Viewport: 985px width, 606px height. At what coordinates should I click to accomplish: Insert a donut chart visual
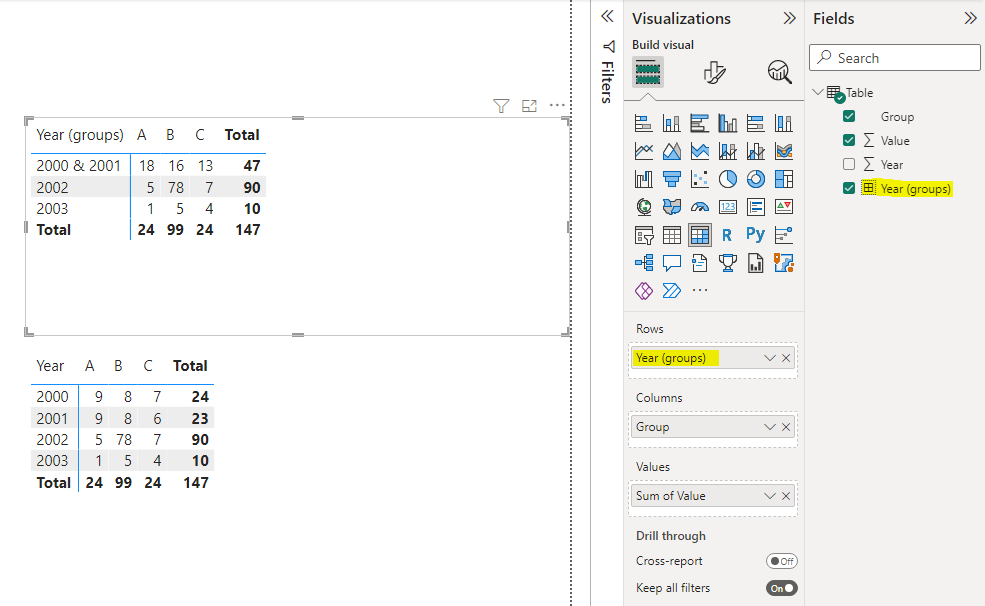click(756, 179)
